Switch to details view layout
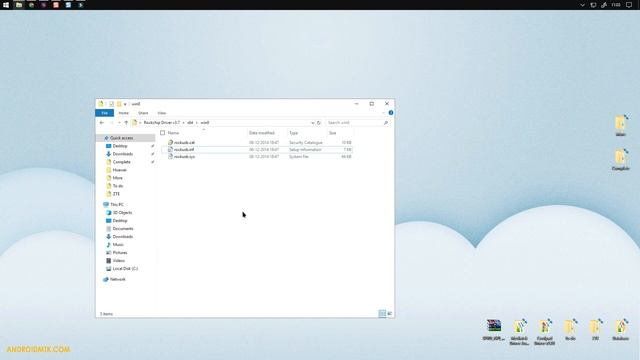This screenshot has width=640, height=360. pos(382,313)
